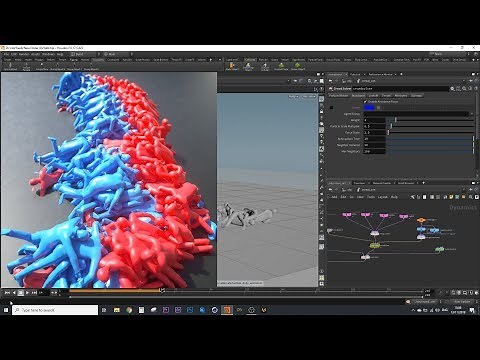Play forward in playbar
Screen dimensions: 480x360
click(27, 293)
